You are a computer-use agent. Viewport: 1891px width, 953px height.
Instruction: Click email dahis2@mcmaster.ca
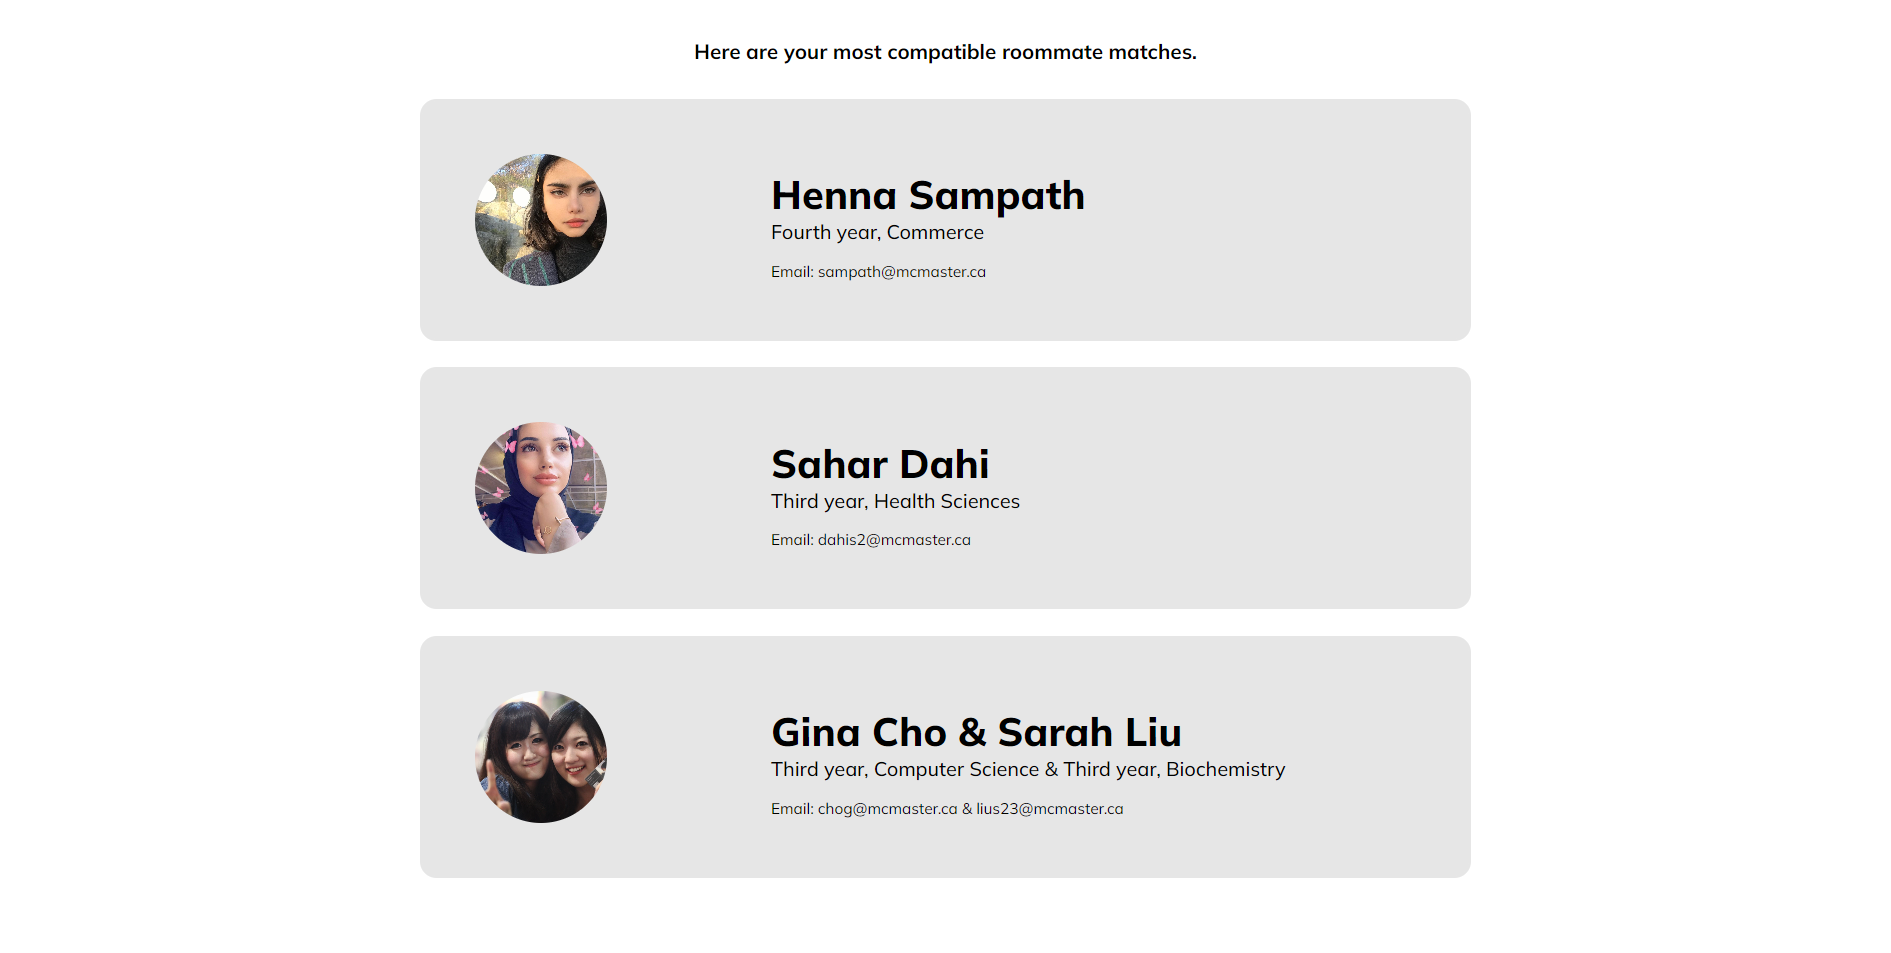893,540
